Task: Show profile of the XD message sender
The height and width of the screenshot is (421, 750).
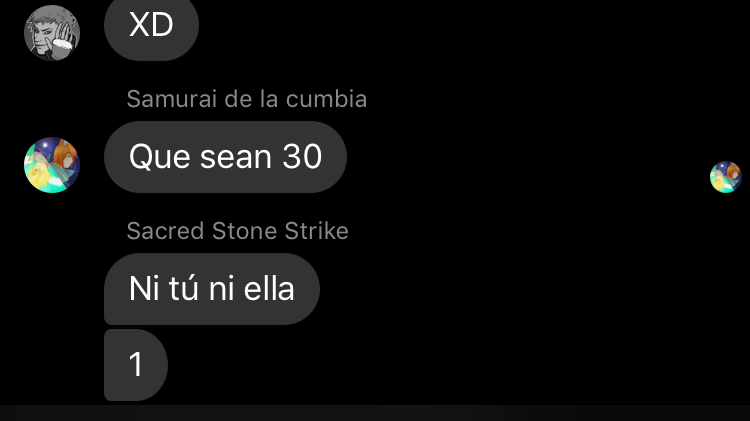Action: pos(52,33)
